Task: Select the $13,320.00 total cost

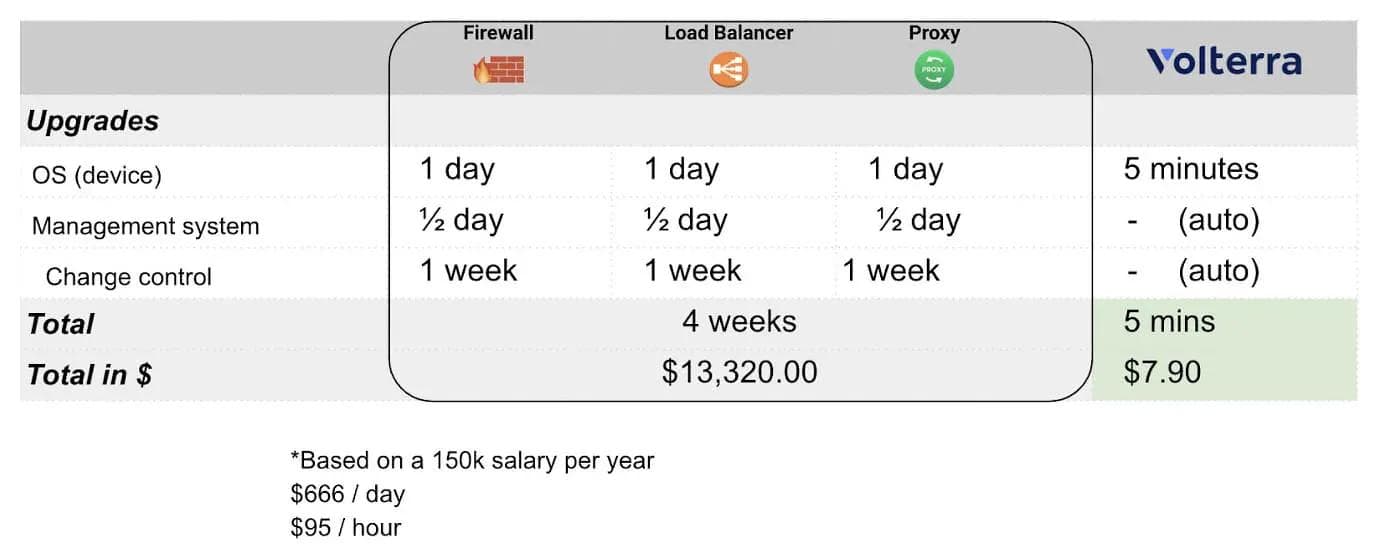Action: pos(739,373)
